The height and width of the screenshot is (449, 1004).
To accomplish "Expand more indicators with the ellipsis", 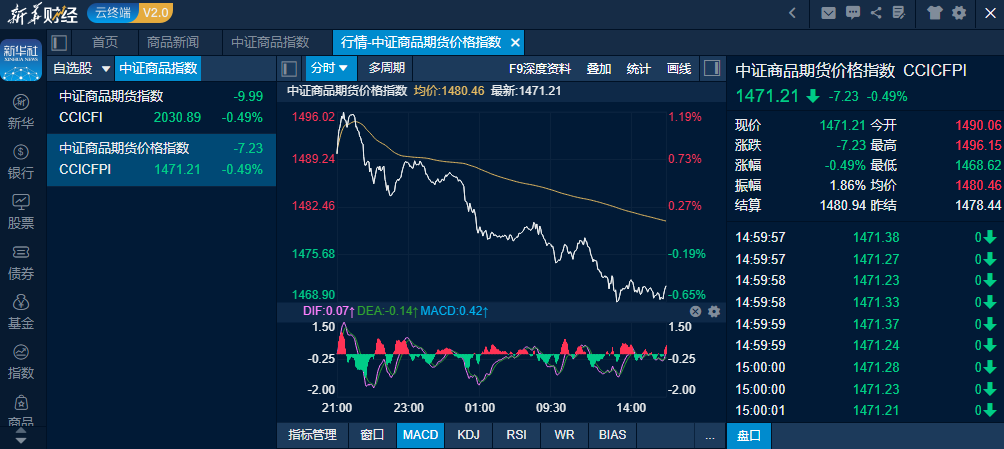I will [710, 436].
